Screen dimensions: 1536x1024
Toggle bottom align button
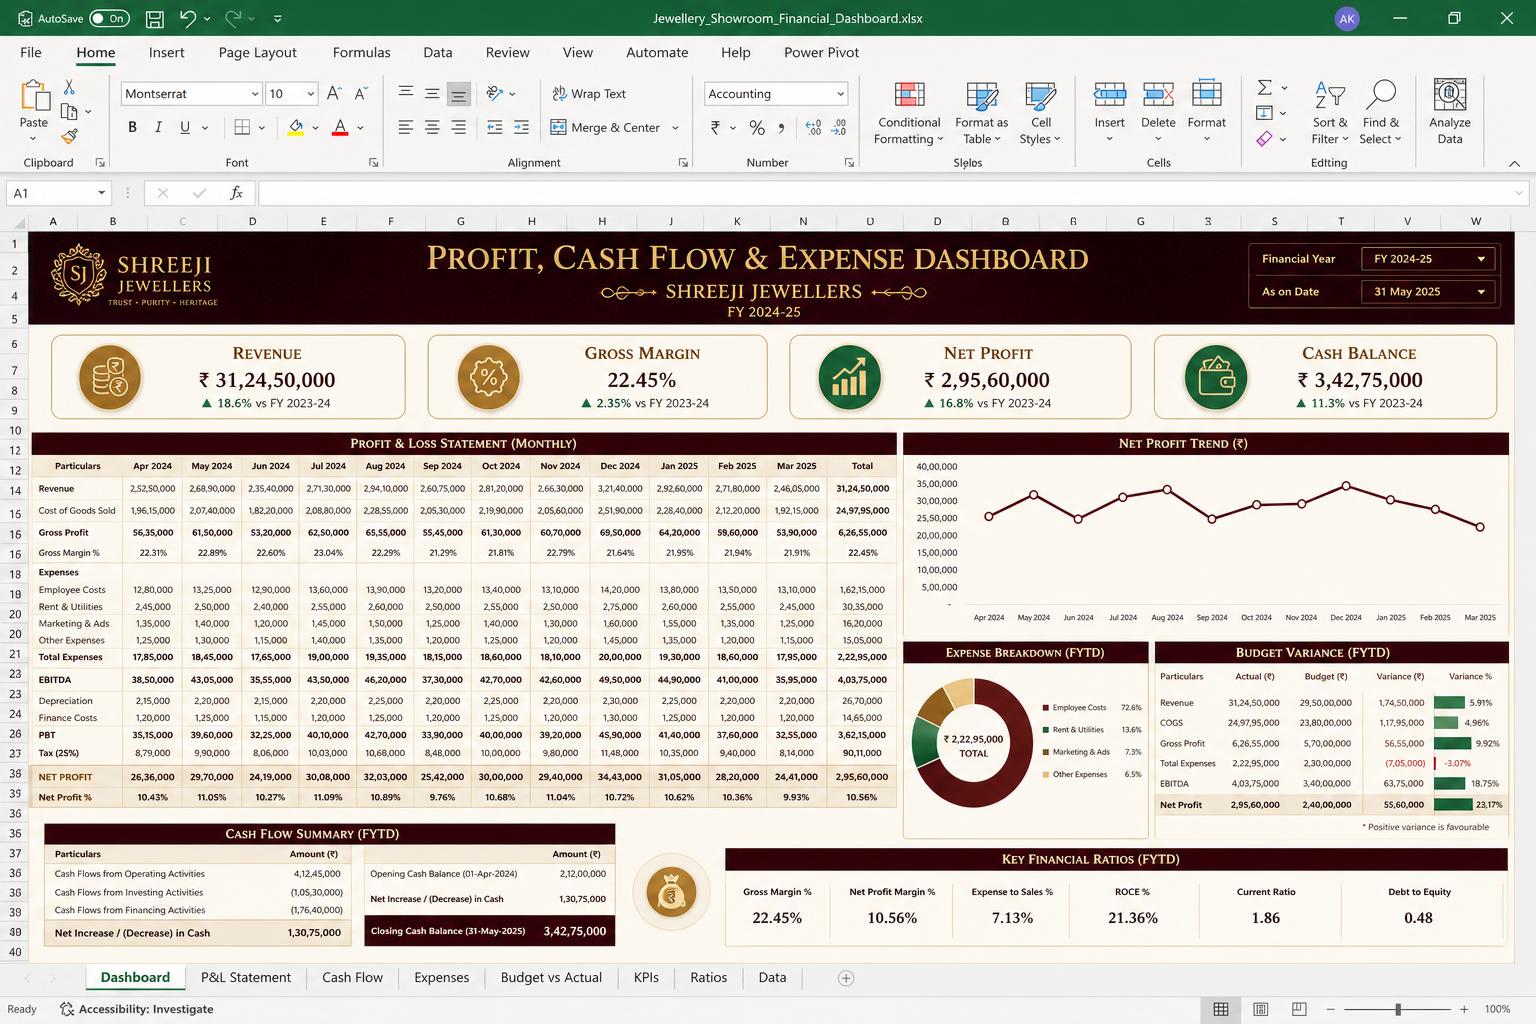tap(458, 93)
